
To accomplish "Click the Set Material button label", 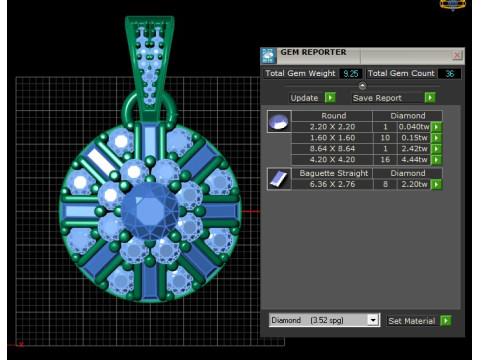I will (x=412, y=321).
